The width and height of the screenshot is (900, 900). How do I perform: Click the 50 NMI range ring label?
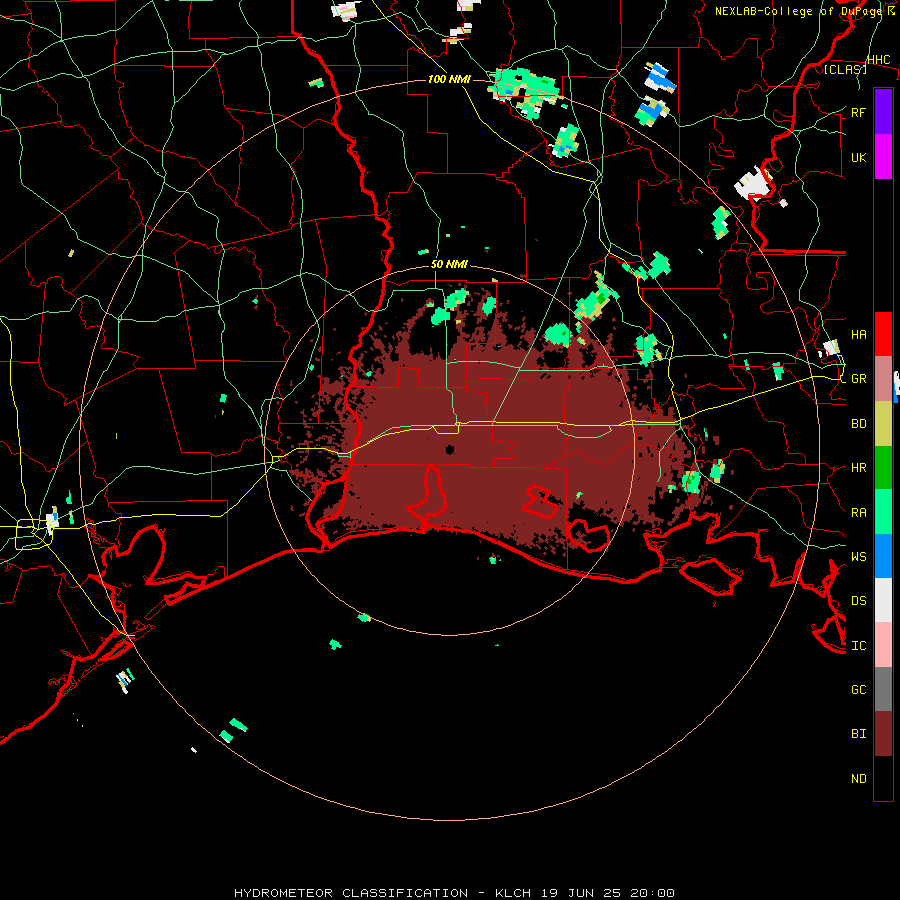449,265
